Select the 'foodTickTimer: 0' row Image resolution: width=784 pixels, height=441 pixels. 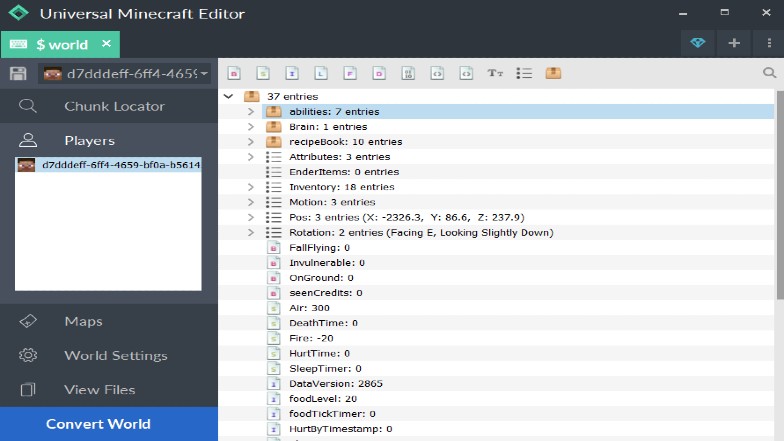(x=518, y=414)
